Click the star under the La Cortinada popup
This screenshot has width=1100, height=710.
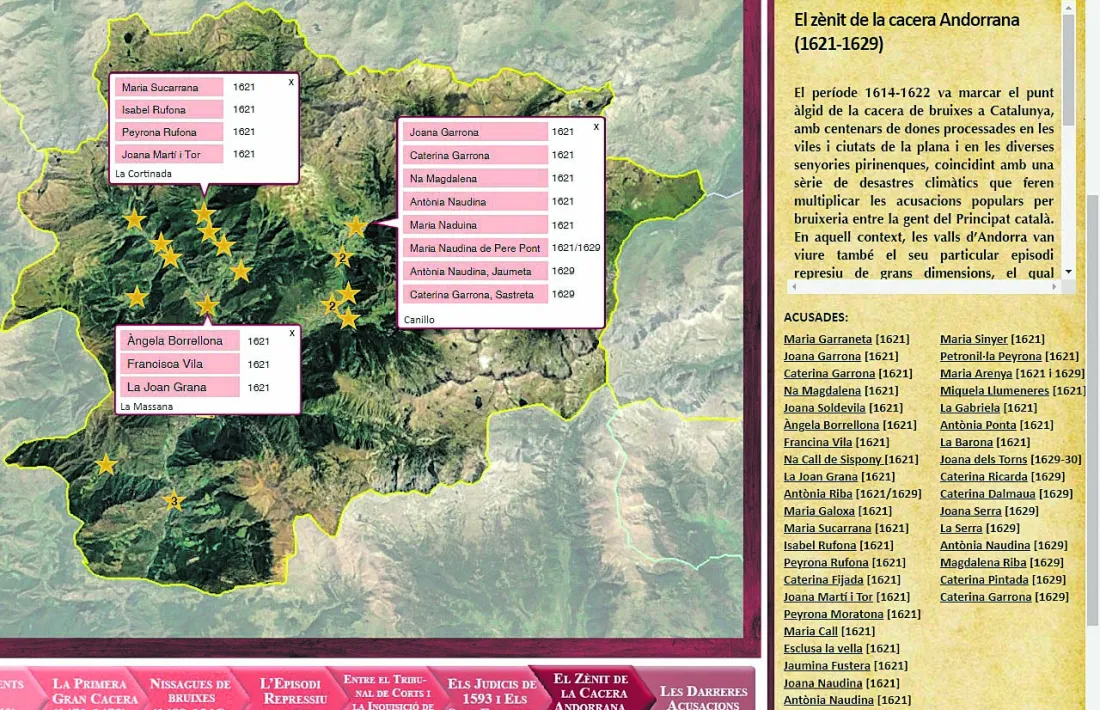click(203, 213)
